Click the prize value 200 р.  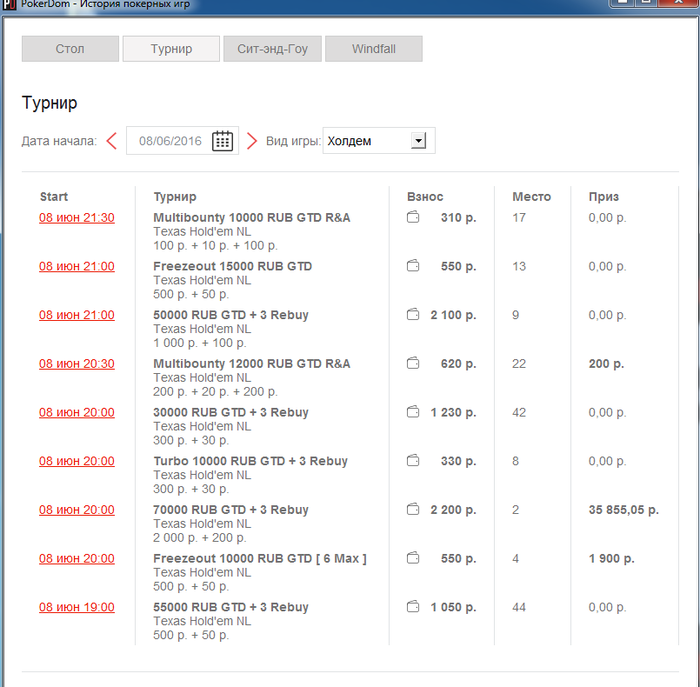coord(606,364)
